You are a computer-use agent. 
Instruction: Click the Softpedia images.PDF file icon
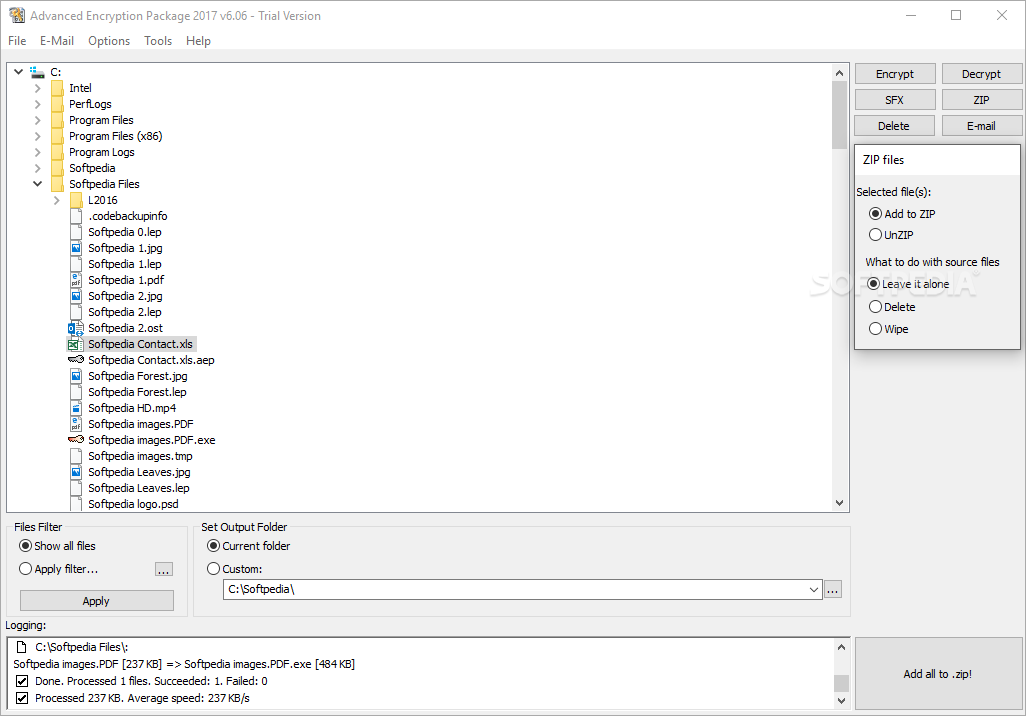[76, 424]
